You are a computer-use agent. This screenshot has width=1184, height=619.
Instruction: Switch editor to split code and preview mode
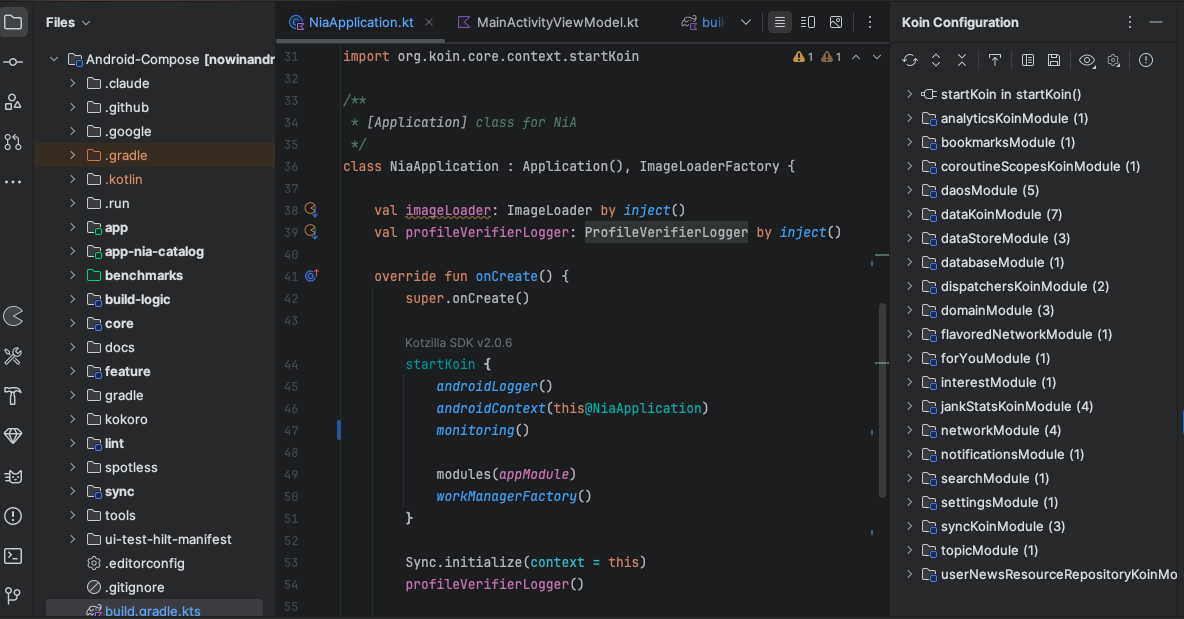pyautogui.click(x=809, y=22)
